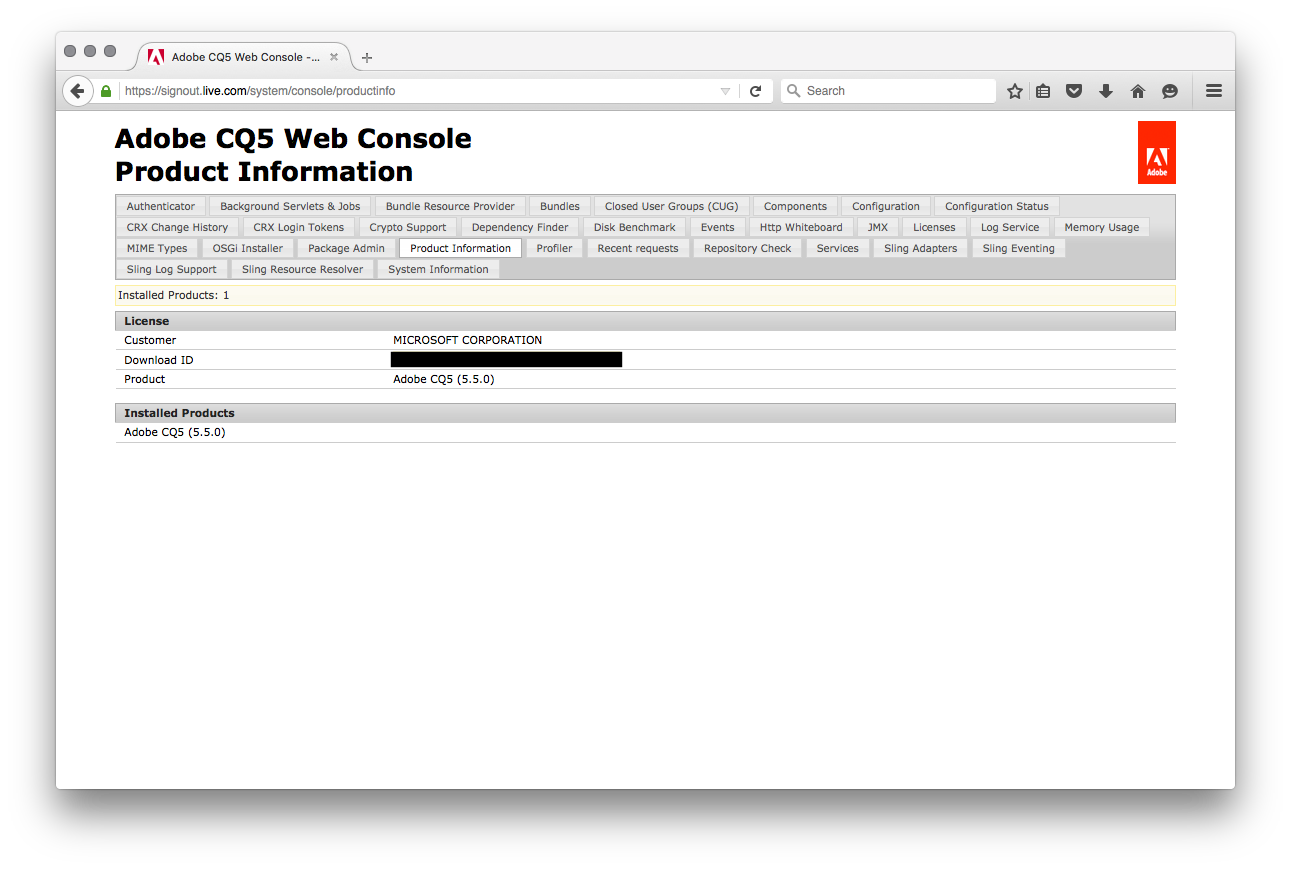Select the Product Information tab
1291x869 pixels.
[x=460, y=248]
